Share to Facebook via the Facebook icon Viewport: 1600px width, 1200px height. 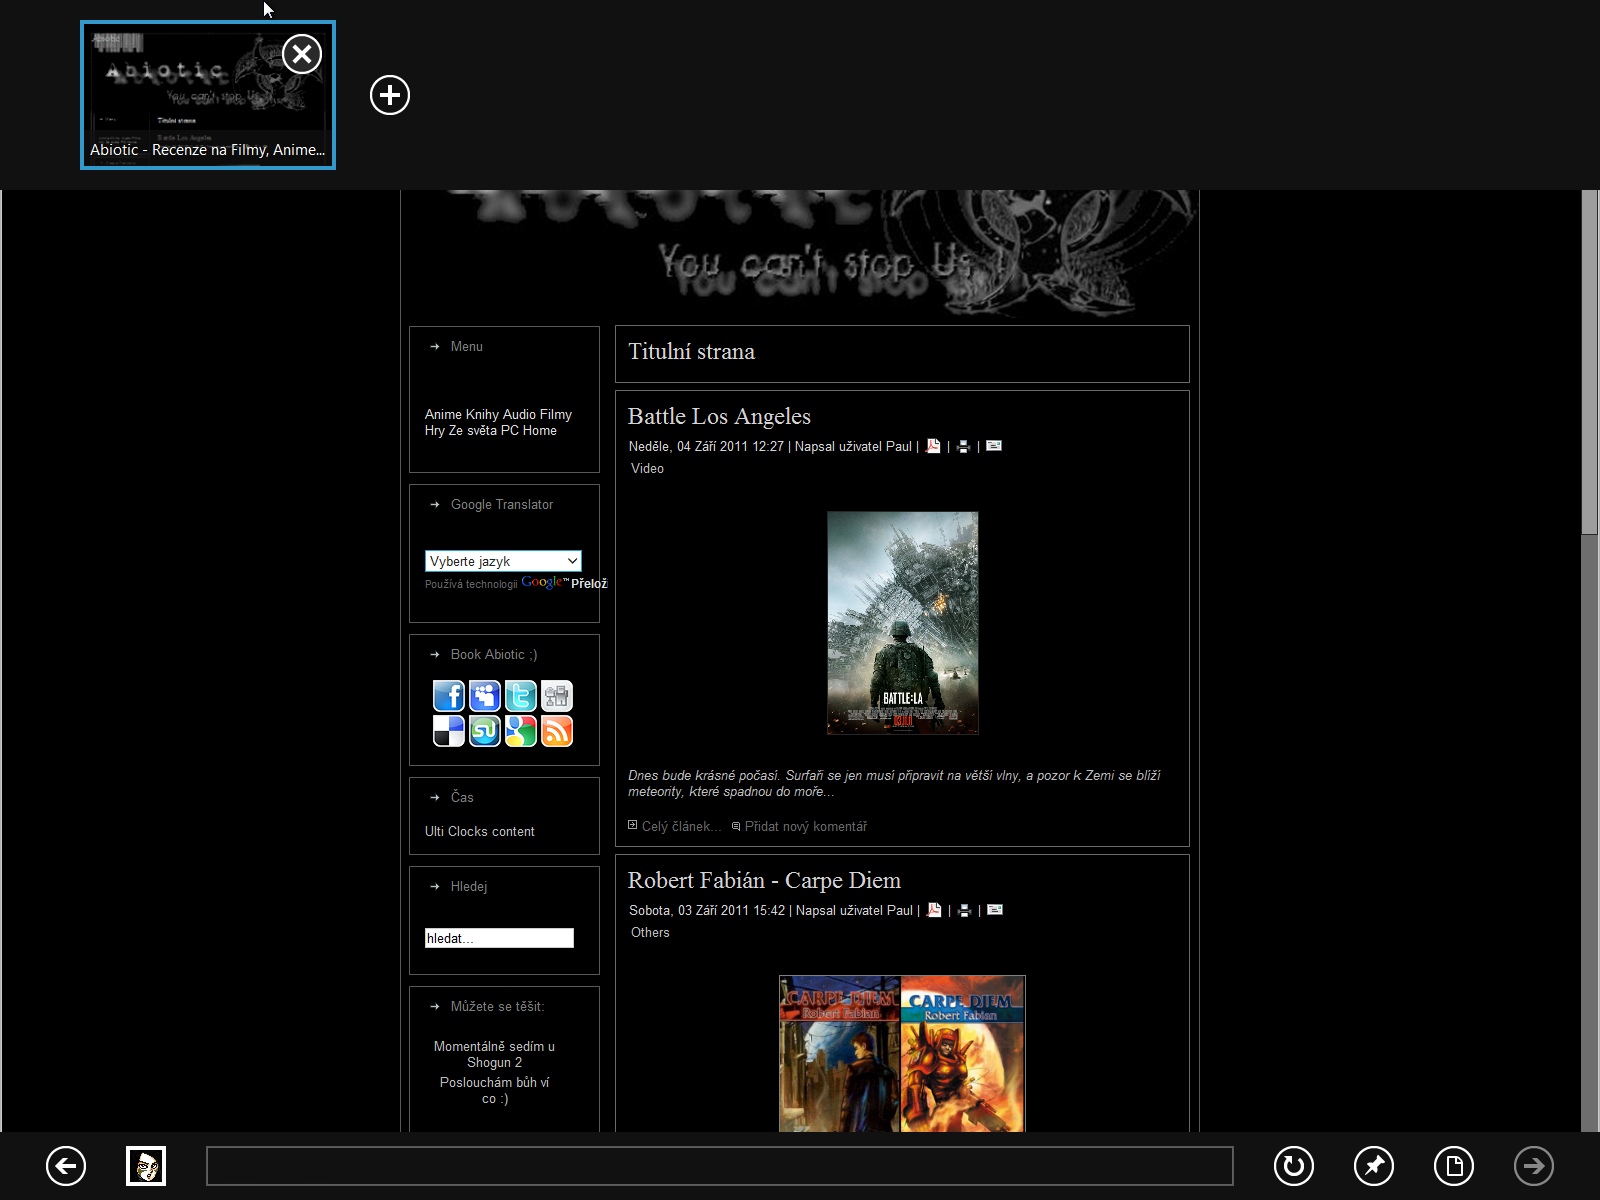449,695
